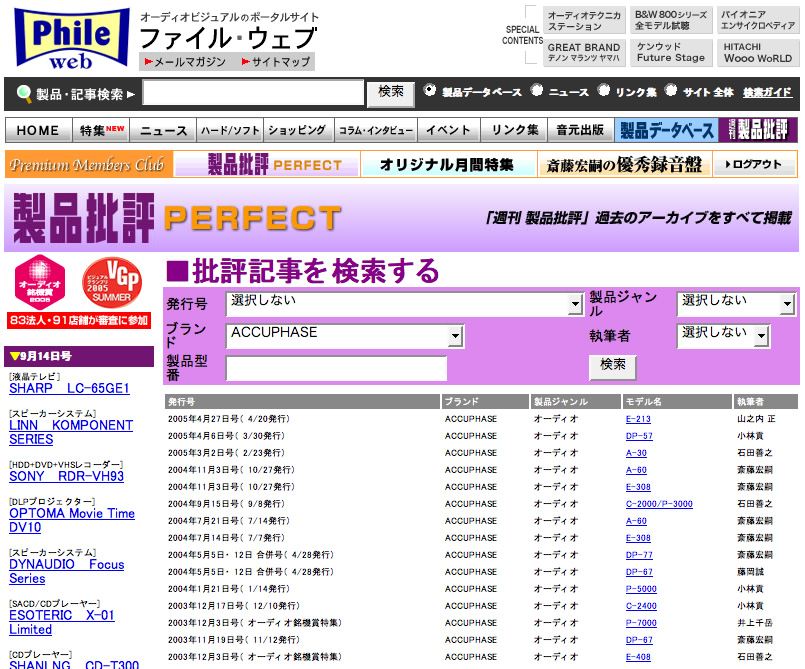This screenshot has height=669, width=805.
Task: Open the コラム・インタビュー navigation tab
Action: [376, 130]
